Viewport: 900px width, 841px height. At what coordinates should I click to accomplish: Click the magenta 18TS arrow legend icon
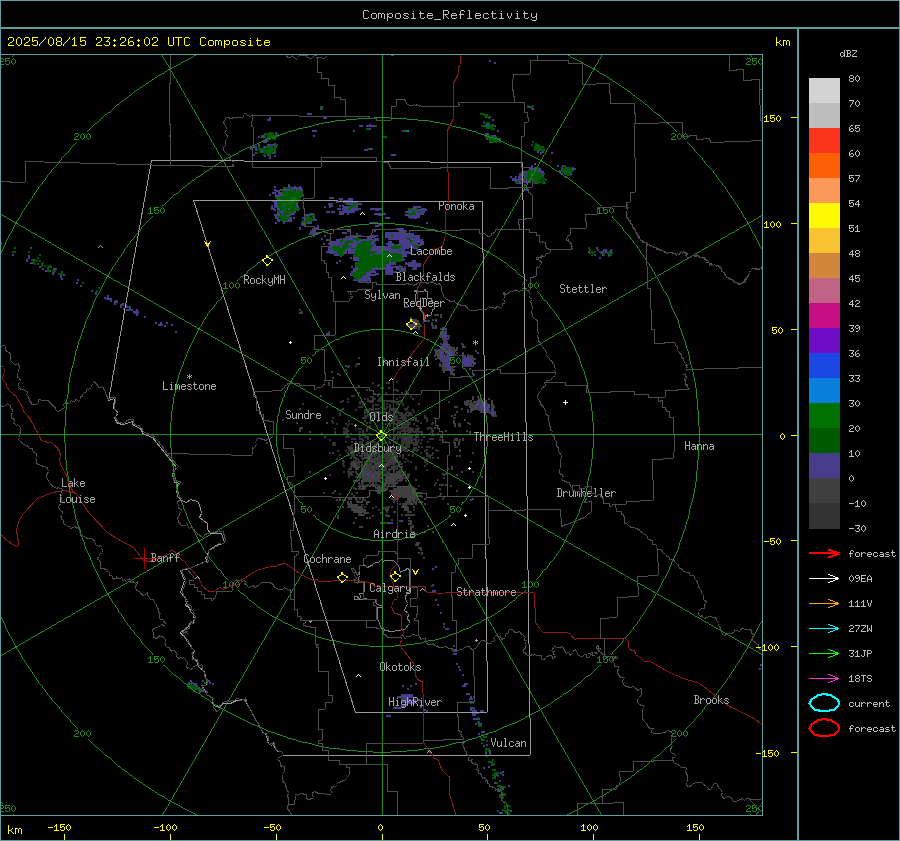coord(824,679)
